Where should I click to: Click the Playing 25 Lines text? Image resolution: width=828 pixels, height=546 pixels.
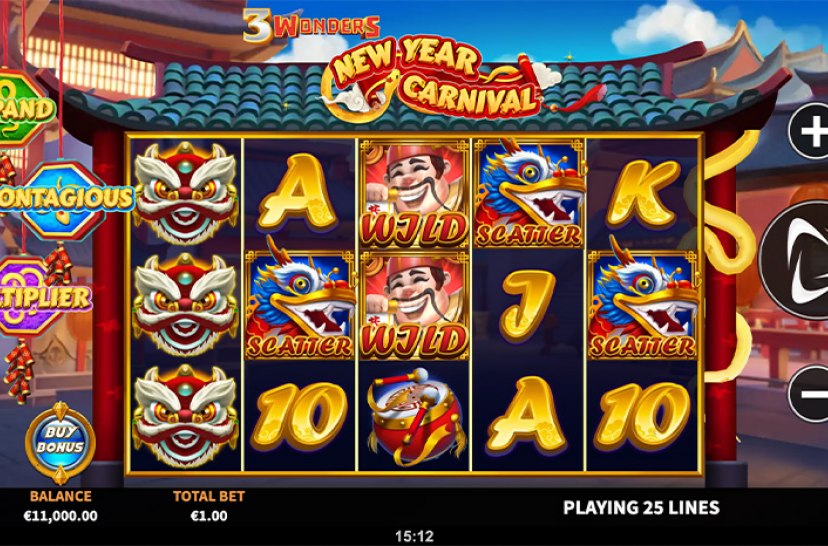(641, 508)
